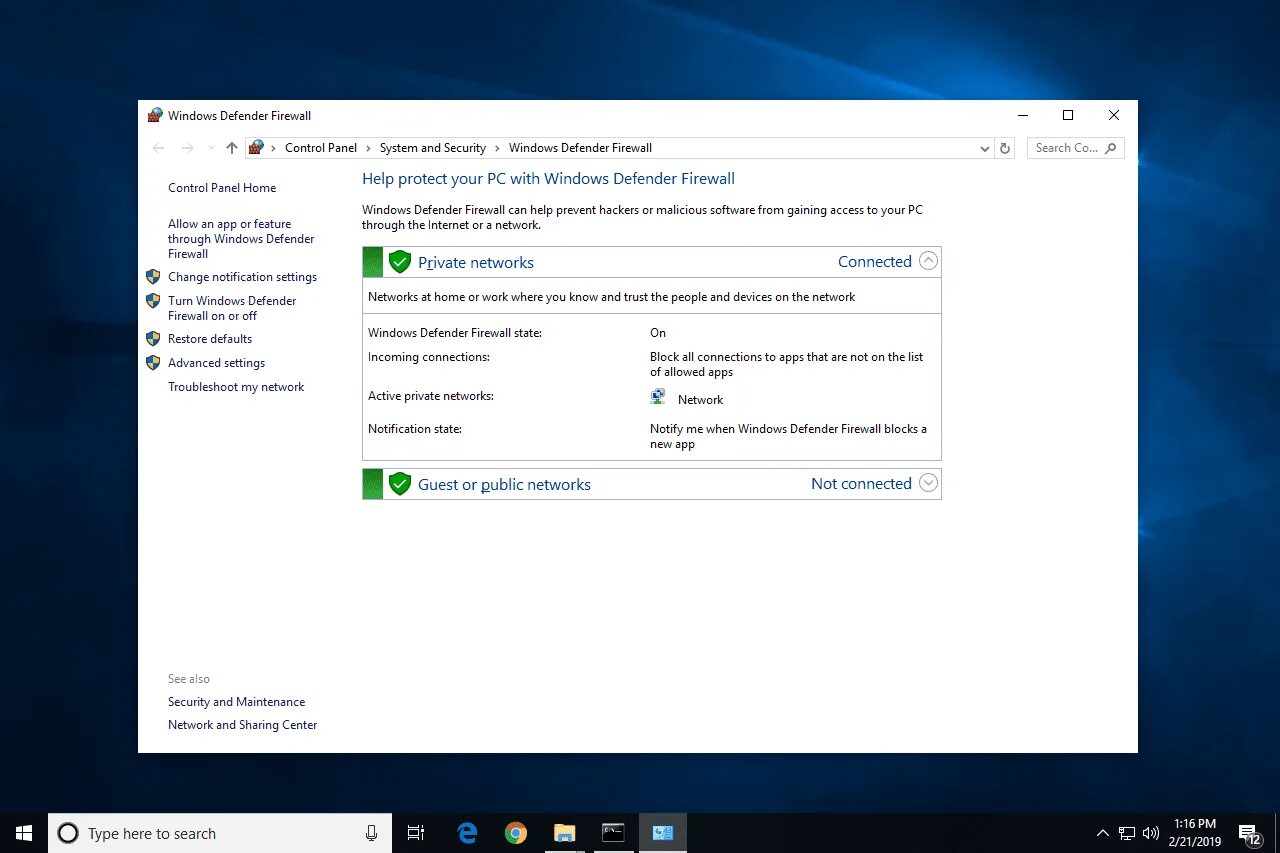
Task: Click the search magnifier icon
Action: tap(1110, 148)
